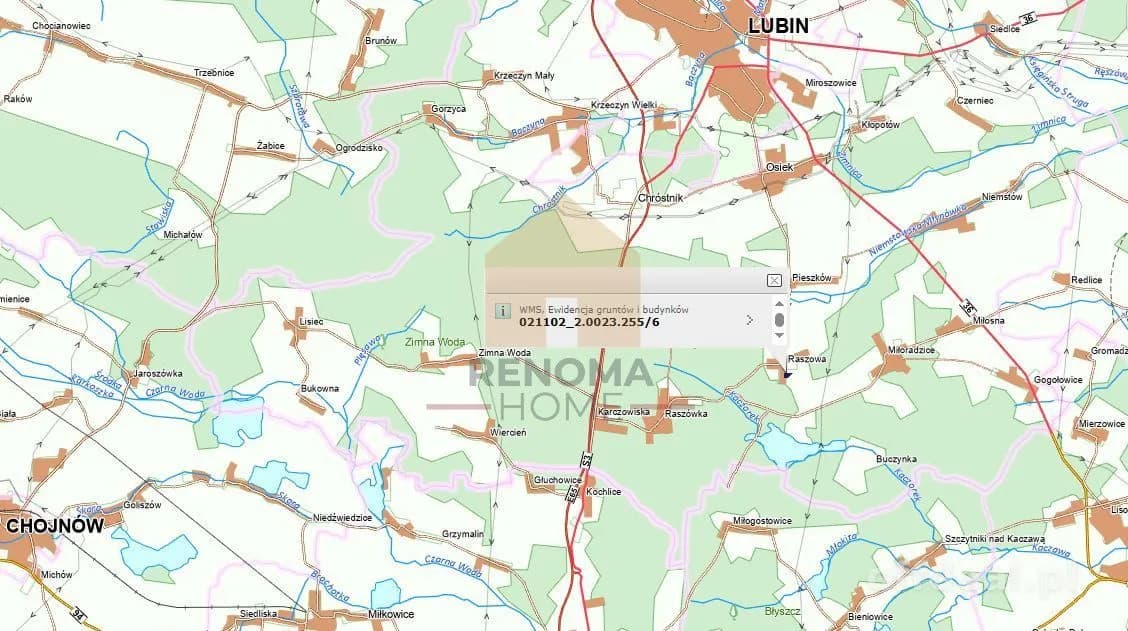Click the Bieniowice village label
This screenshot has width=1128, height=631.
click(870, 617)
